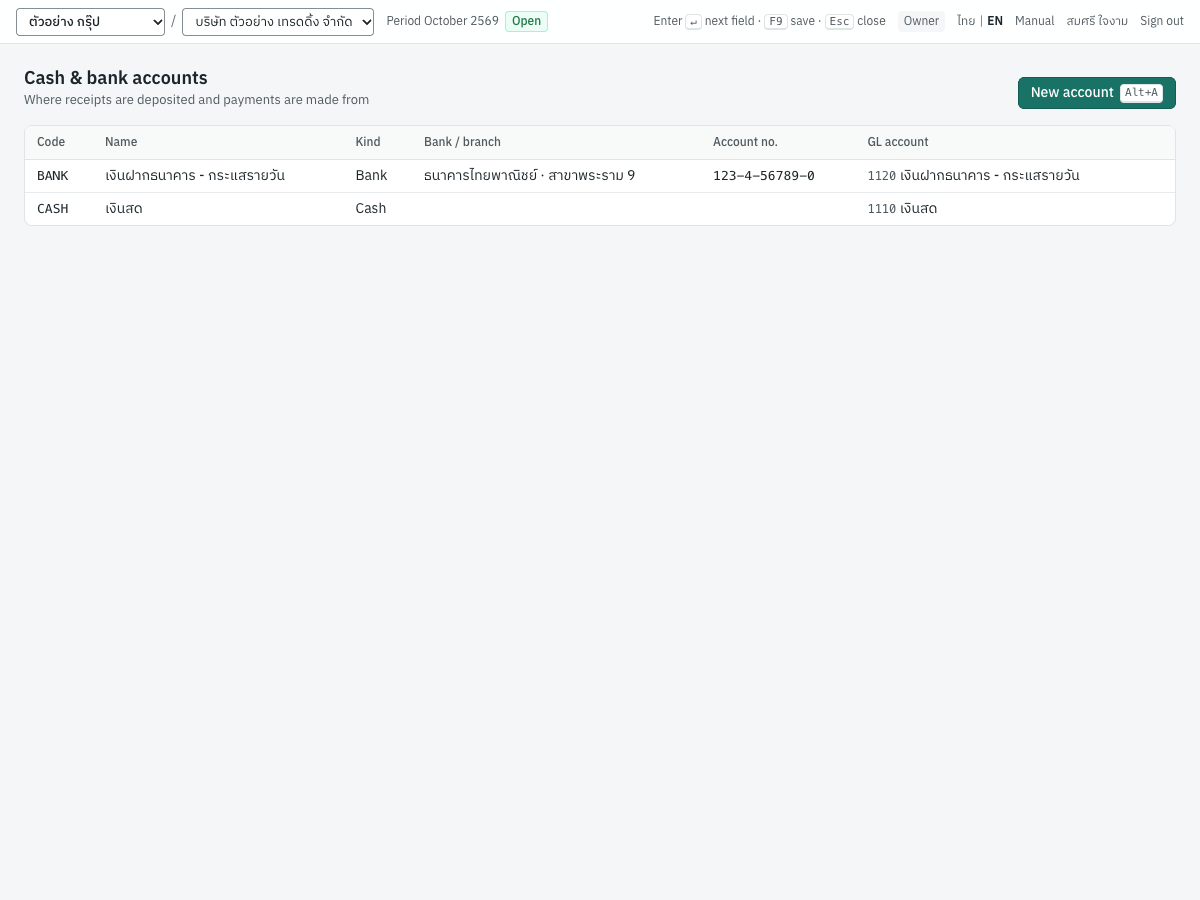Click the Kind value Bank
1200x900 pixels.
tap(371, 176)
